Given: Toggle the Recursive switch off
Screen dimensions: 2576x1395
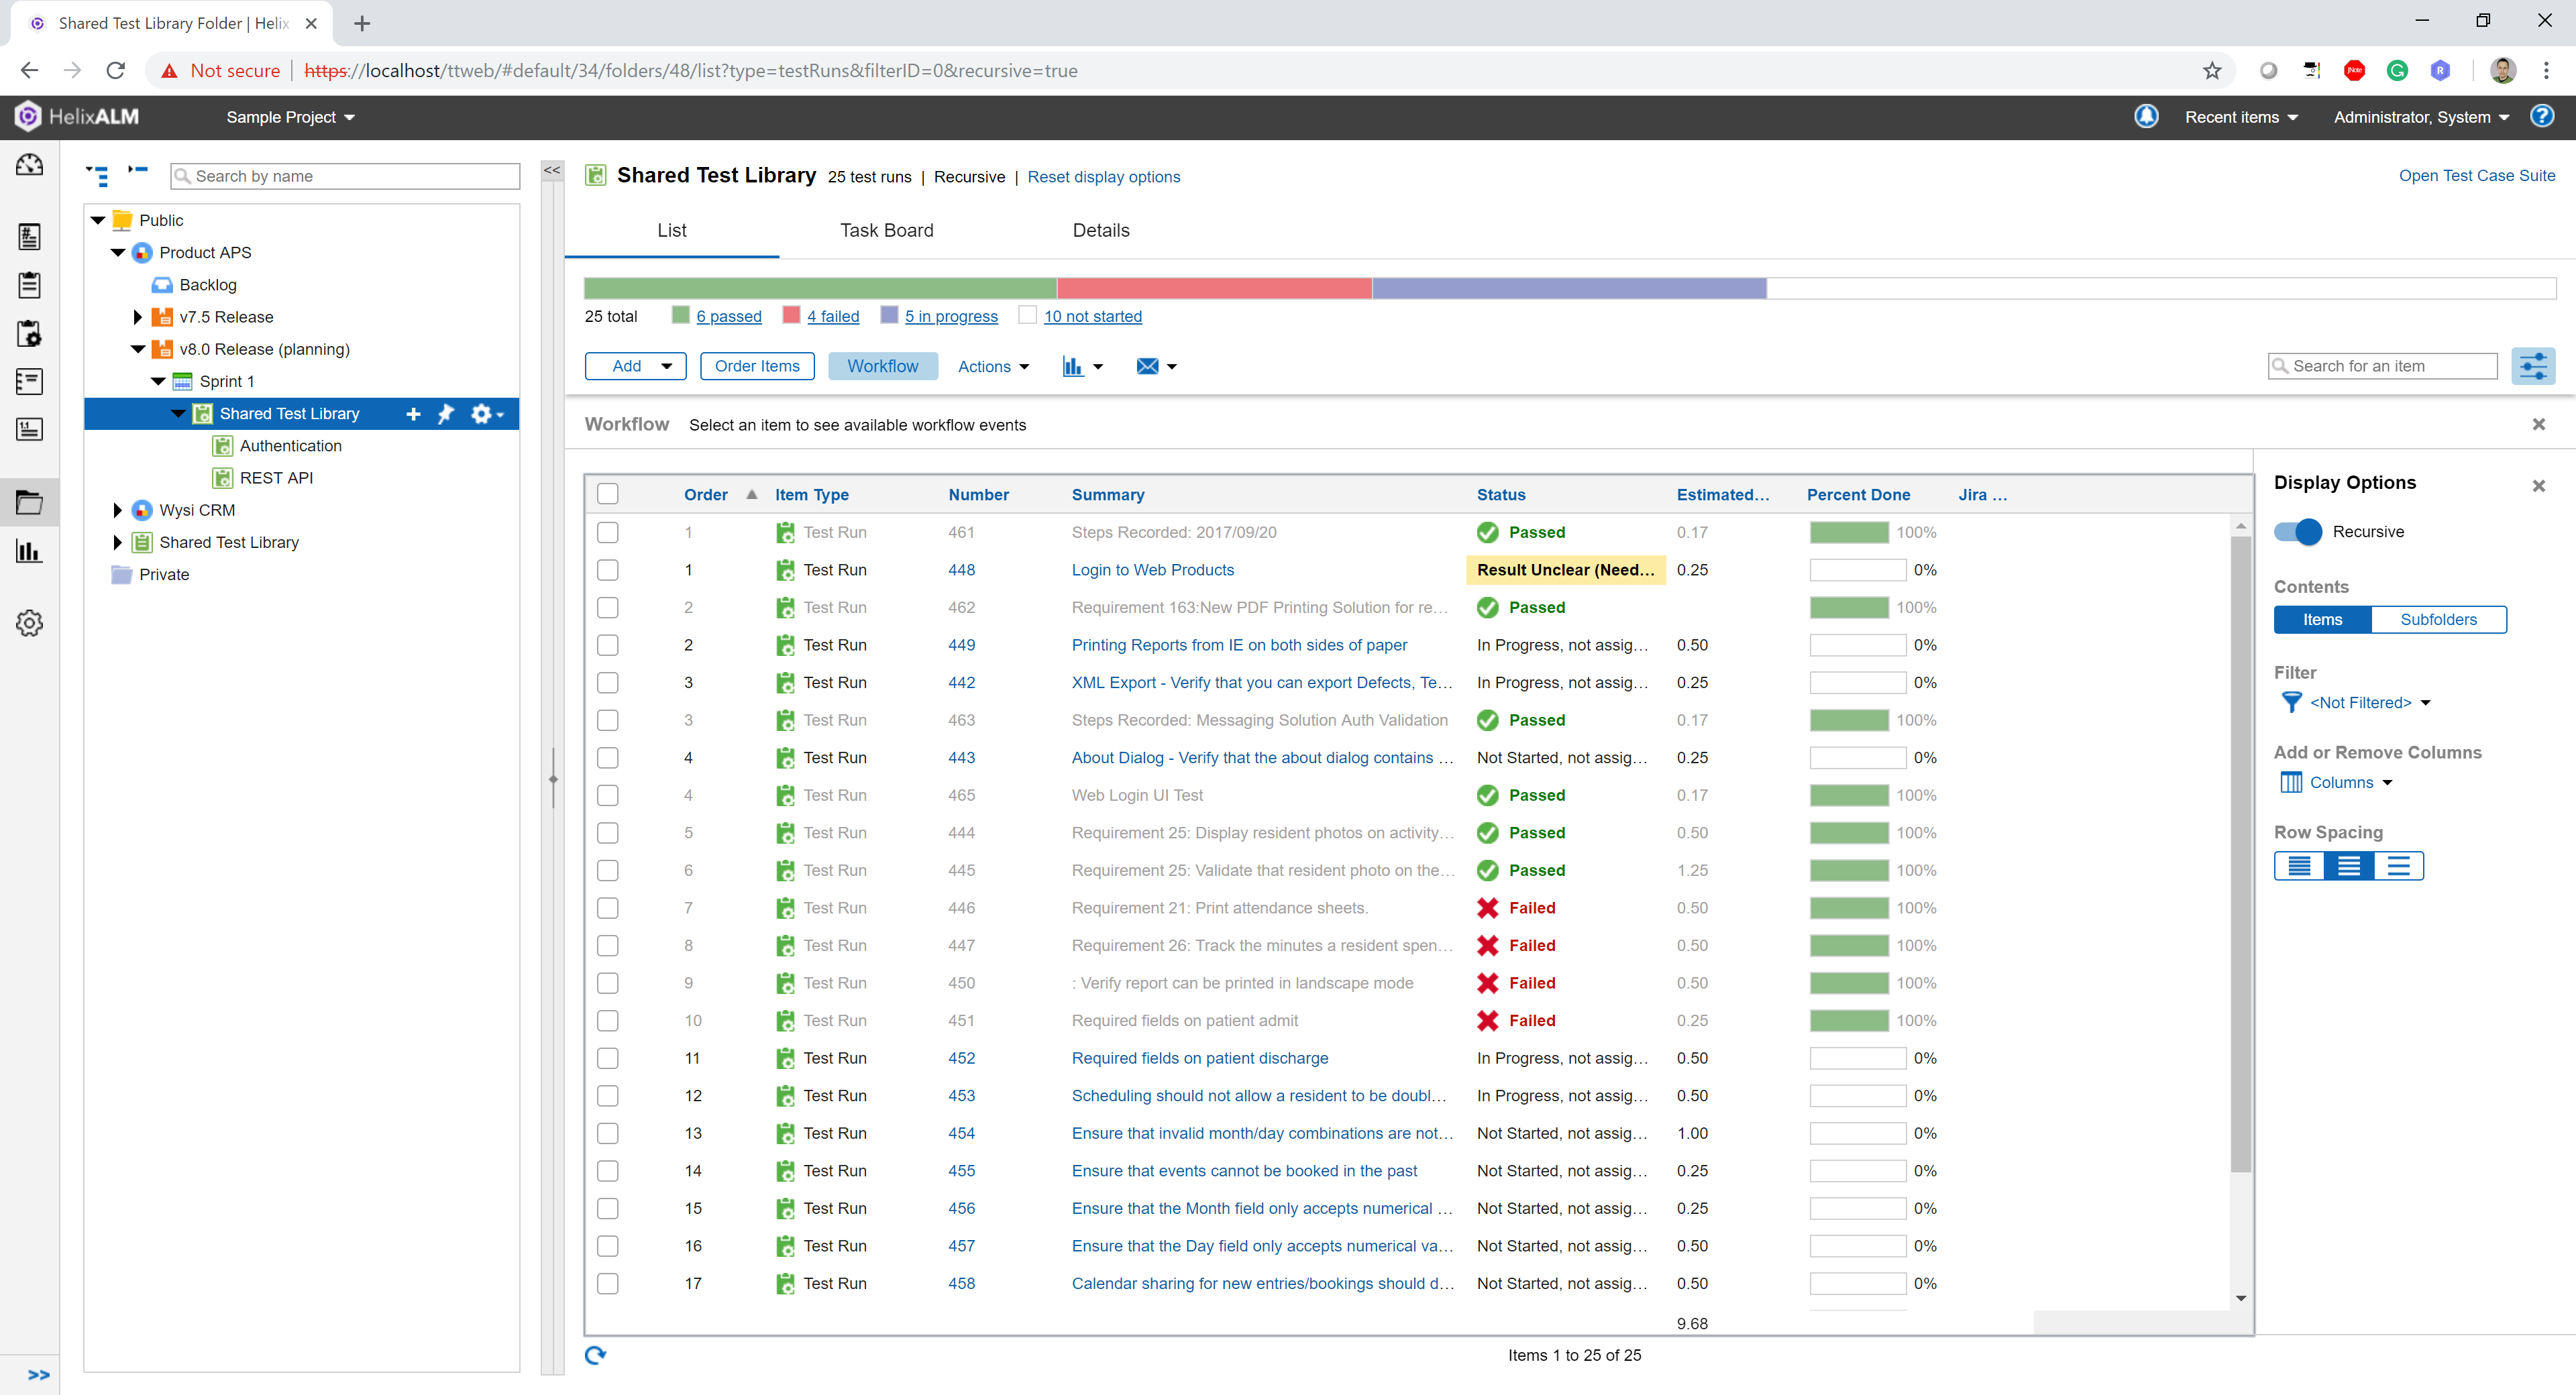Looking at the screenshot, I should coord(2297,531).
